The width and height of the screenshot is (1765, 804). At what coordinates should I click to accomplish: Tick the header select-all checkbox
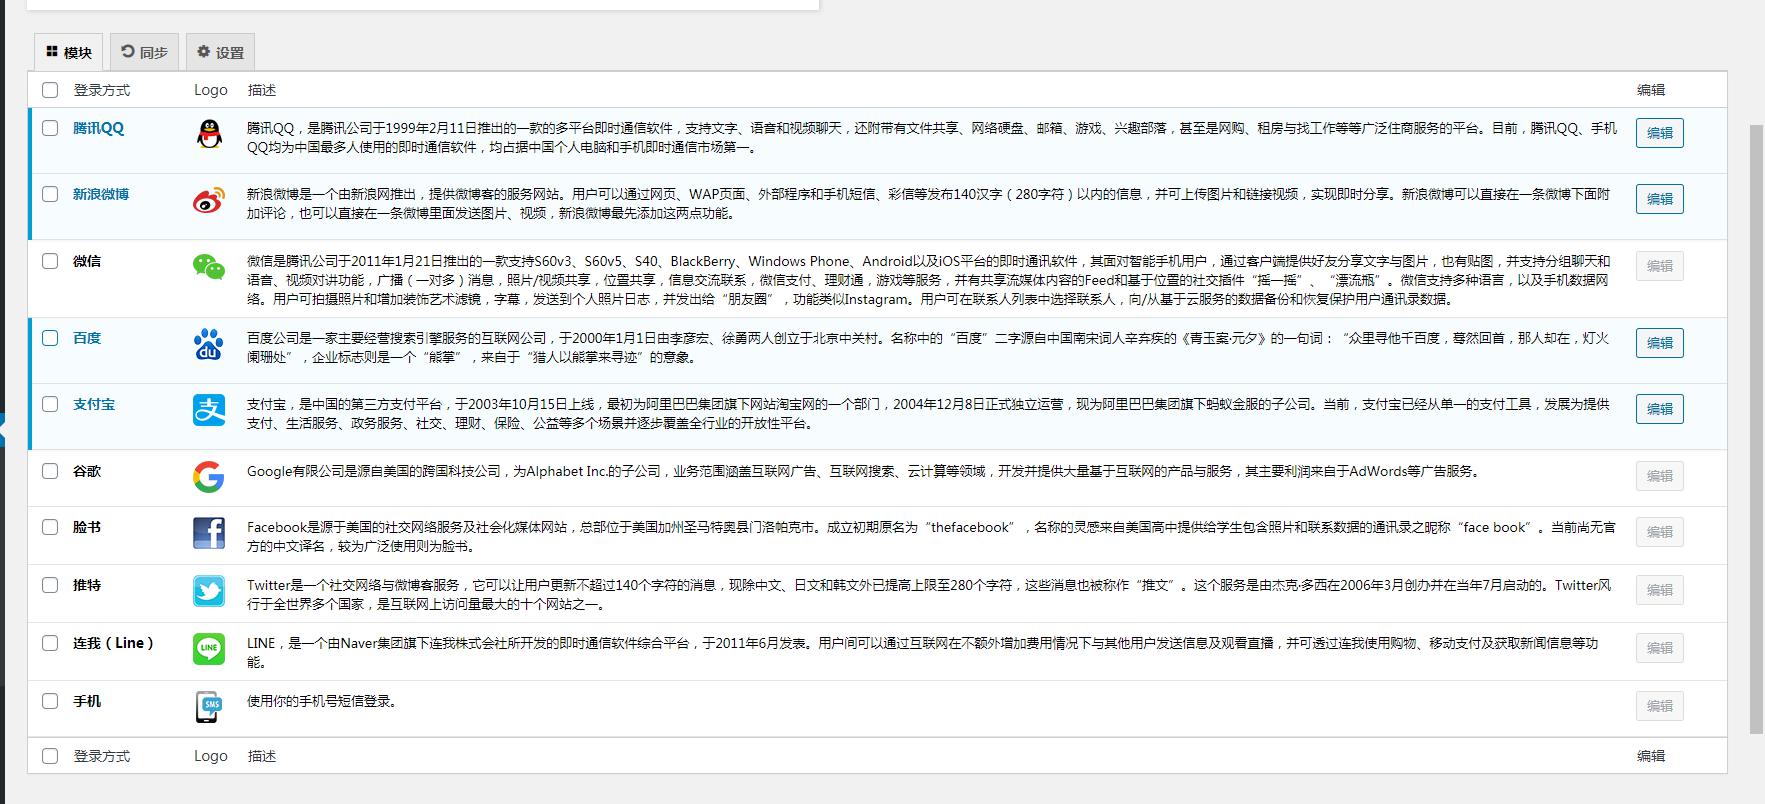[x=50, y=90]
